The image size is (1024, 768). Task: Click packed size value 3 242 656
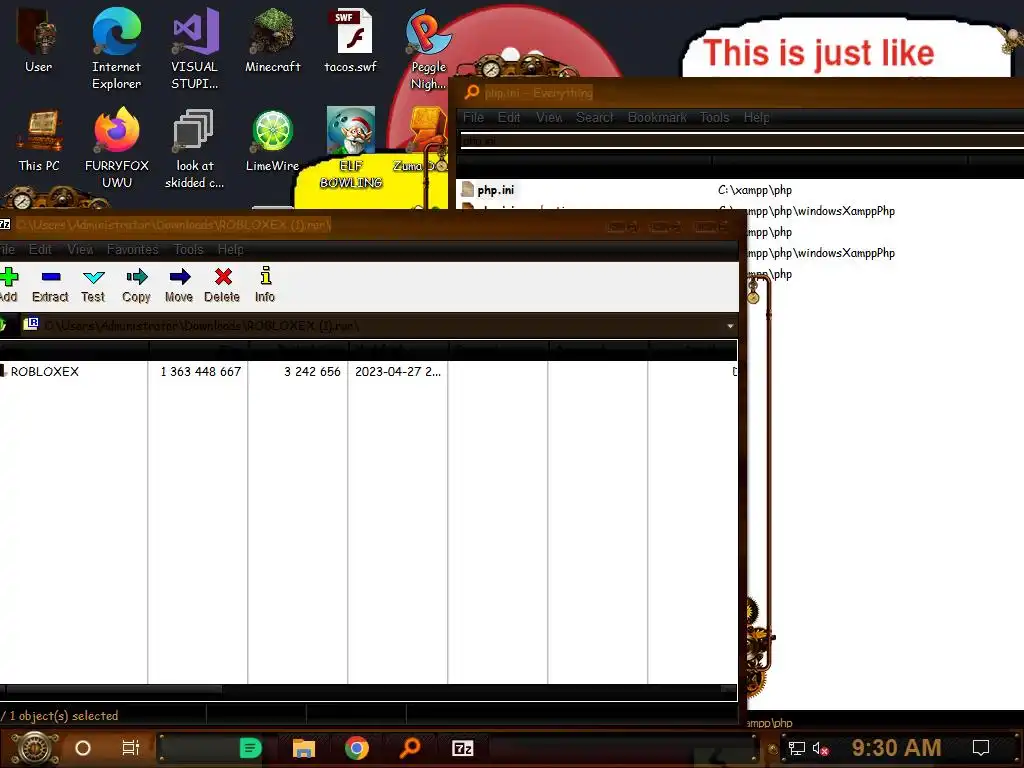(312, 372)
